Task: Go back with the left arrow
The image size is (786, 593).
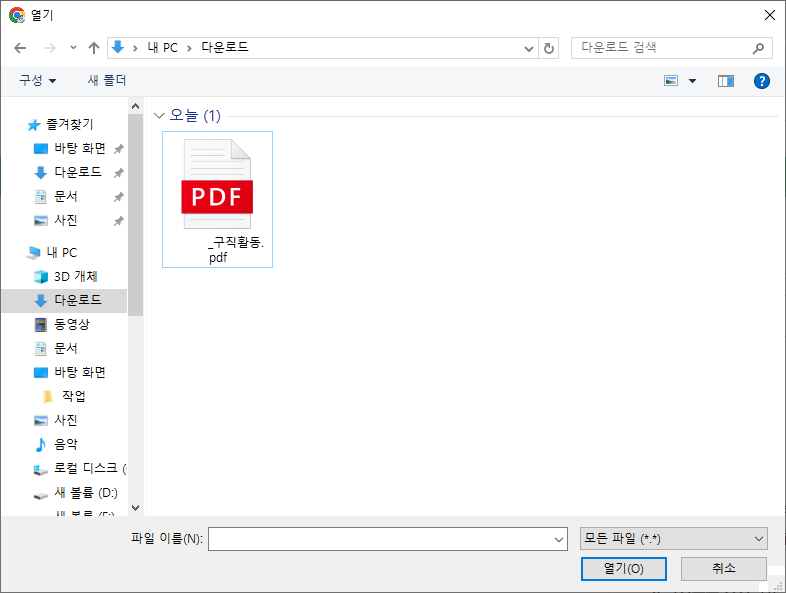Action: [x=20, y=48]
